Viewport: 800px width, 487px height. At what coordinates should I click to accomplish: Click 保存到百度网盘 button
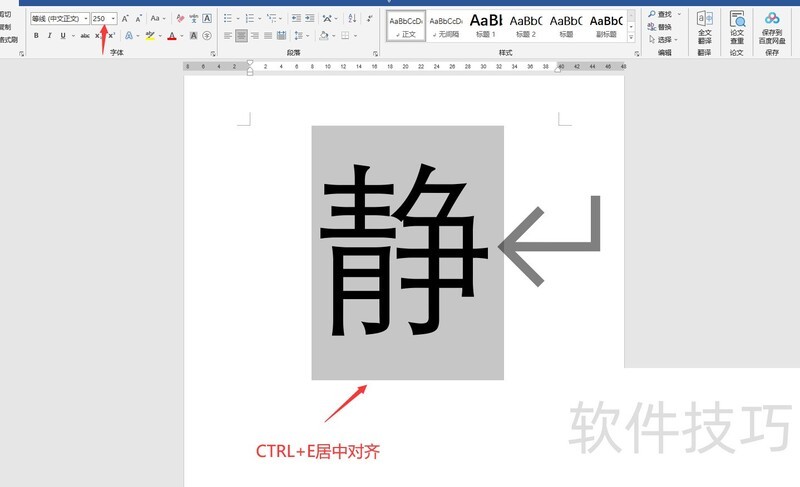[772, 28]
